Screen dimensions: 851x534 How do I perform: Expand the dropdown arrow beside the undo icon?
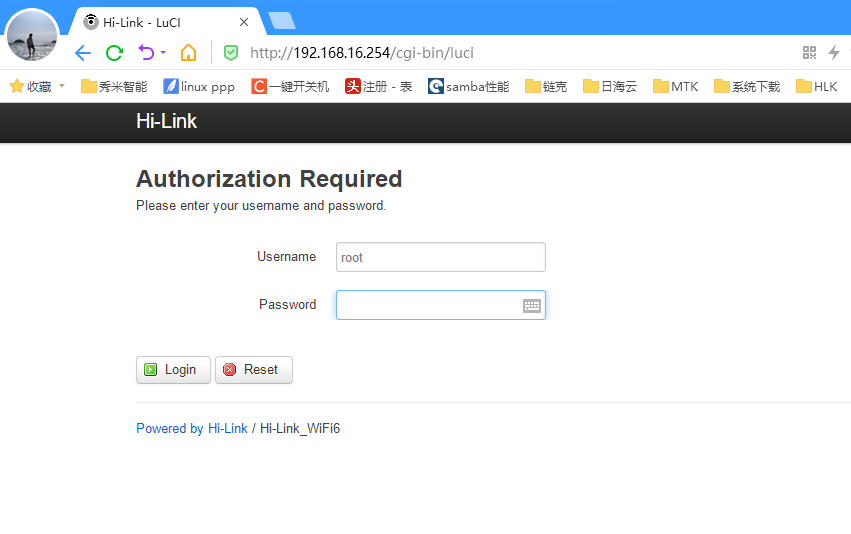pos(163,53)
